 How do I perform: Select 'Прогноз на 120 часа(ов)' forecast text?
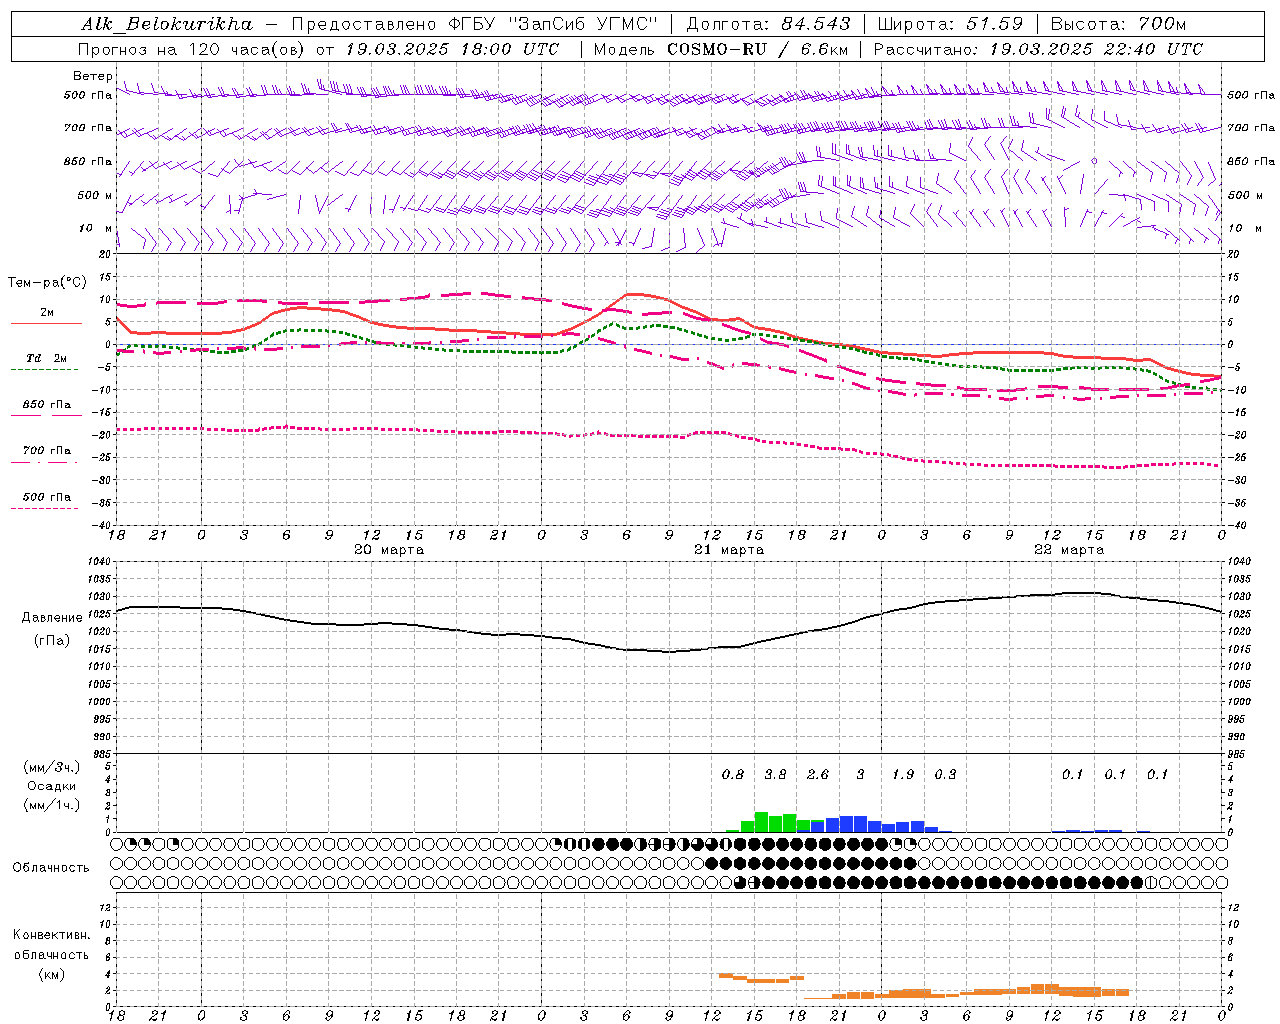coord(193,49)
